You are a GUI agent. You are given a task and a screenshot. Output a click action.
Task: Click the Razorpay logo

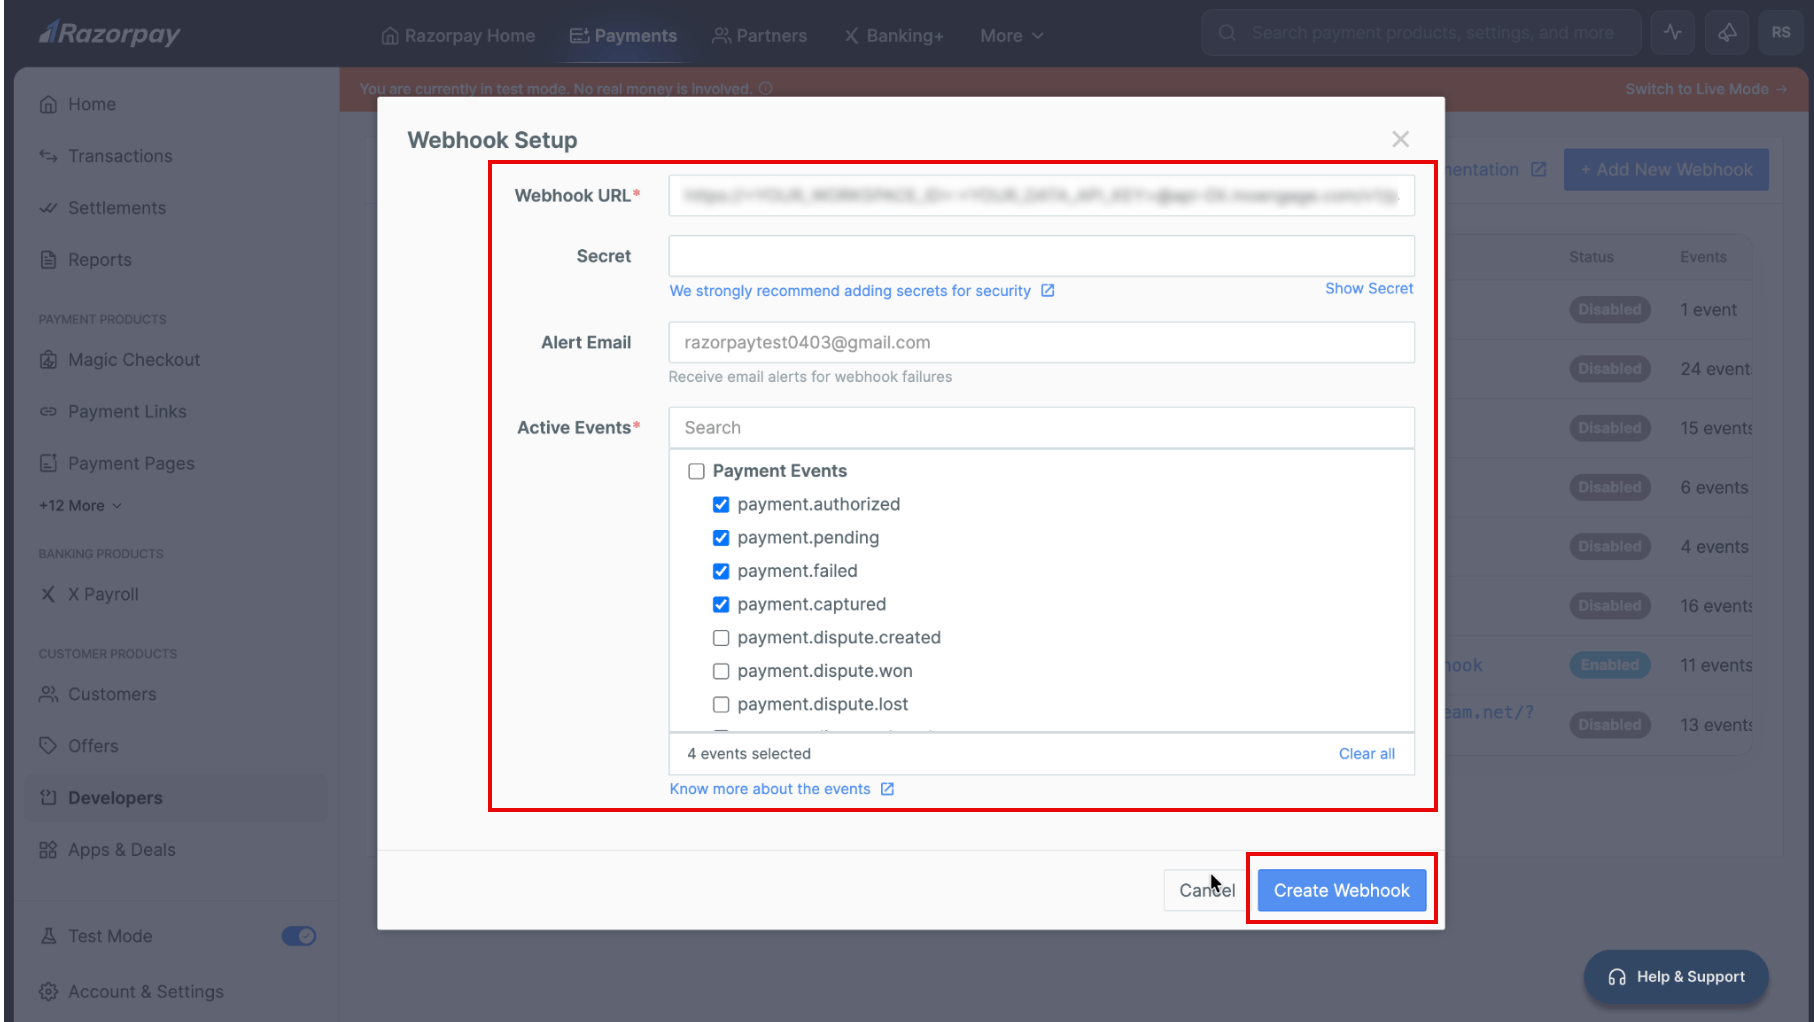coord(109,34)
